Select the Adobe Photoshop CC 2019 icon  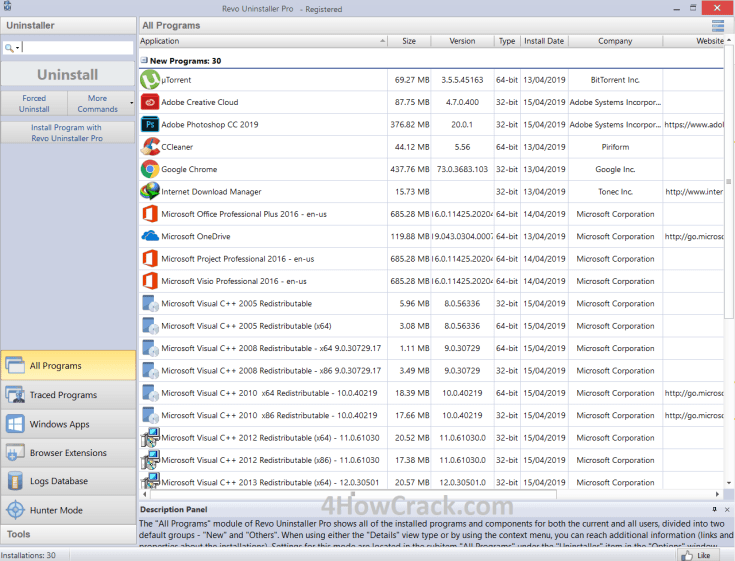coord(150,125)
